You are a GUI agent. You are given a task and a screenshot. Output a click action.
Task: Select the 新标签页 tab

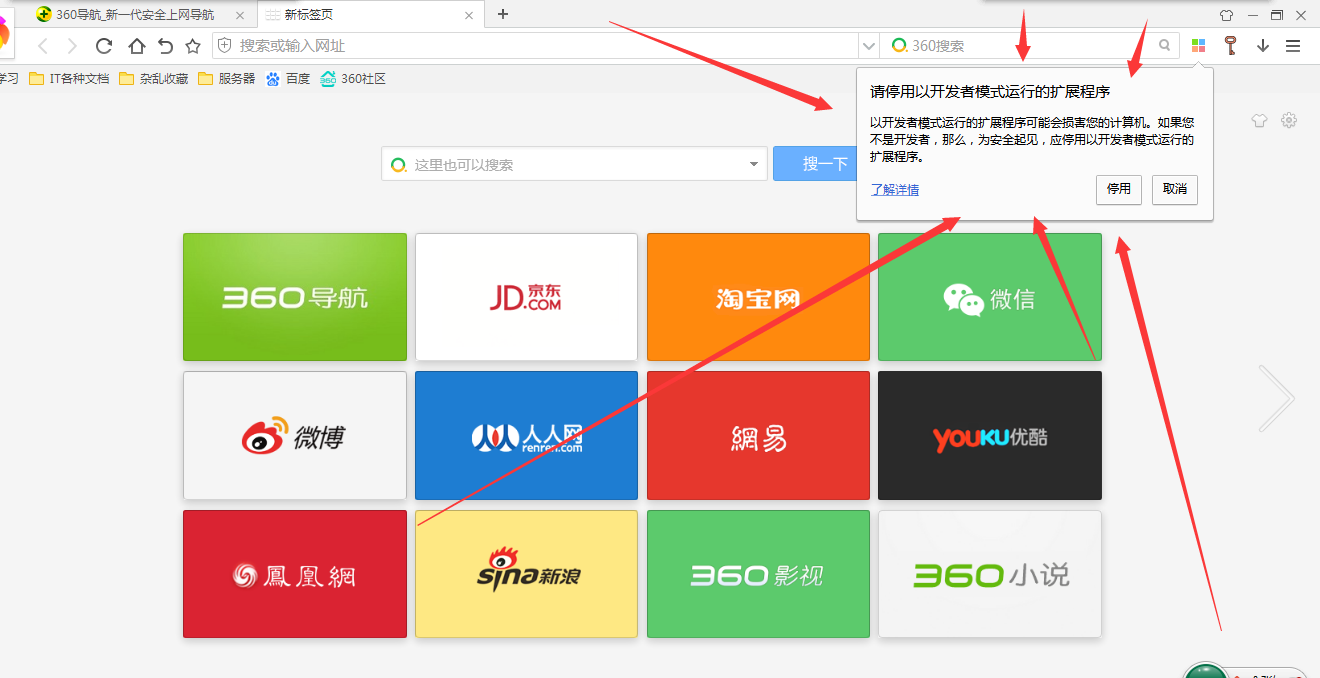tap(370, 15)
